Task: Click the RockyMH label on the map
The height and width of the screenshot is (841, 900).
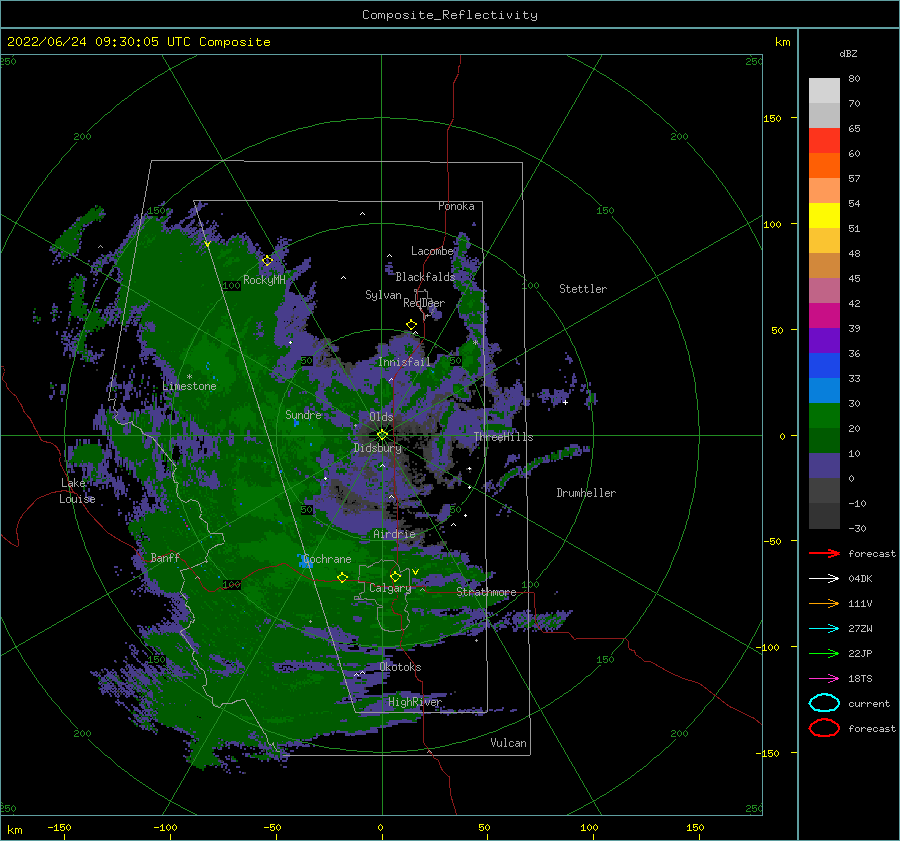Action: [x=264, y=280]
